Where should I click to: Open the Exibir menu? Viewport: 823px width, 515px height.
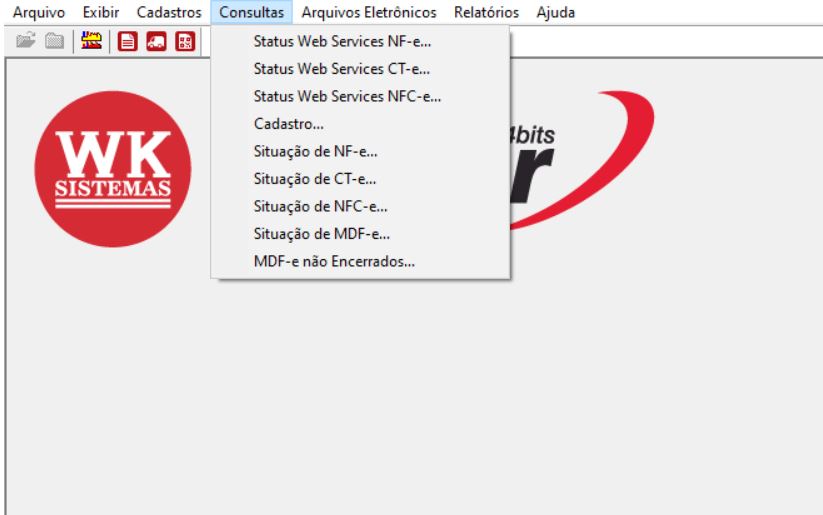click(101, 12)
